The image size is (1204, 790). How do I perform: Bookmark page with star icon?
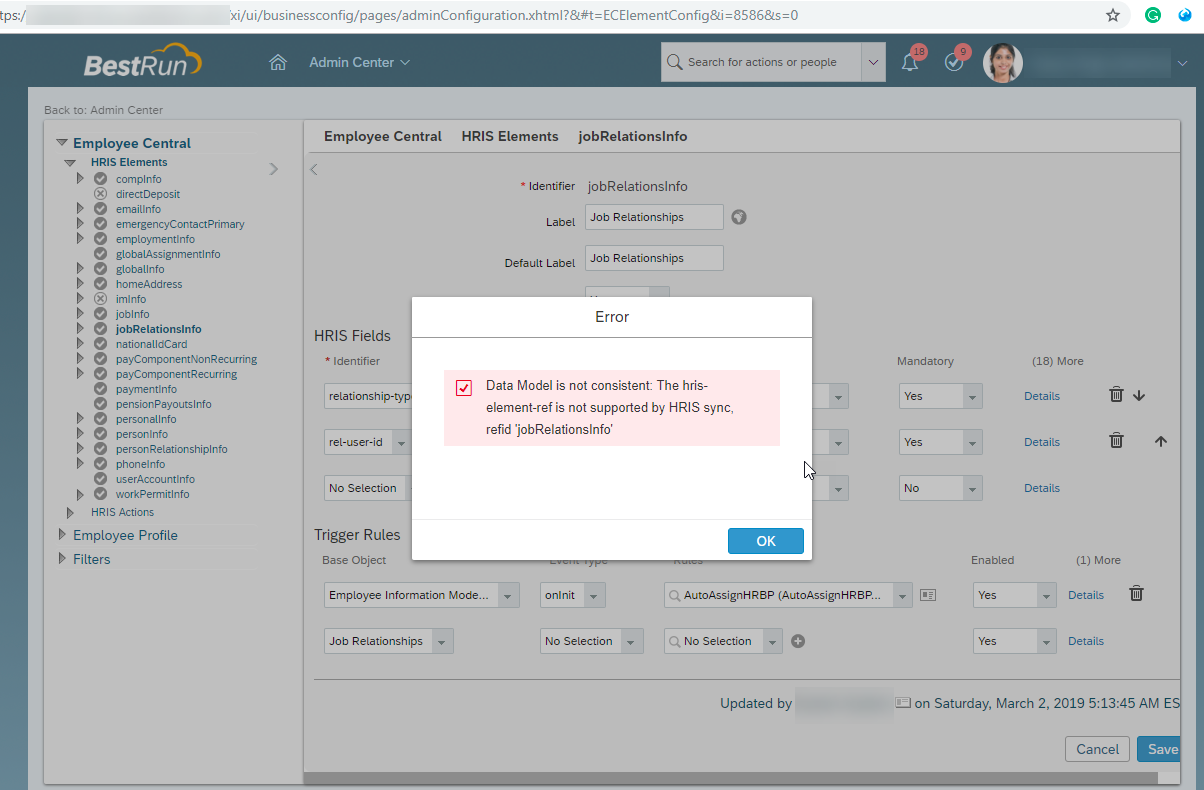tap(1113, 15)
